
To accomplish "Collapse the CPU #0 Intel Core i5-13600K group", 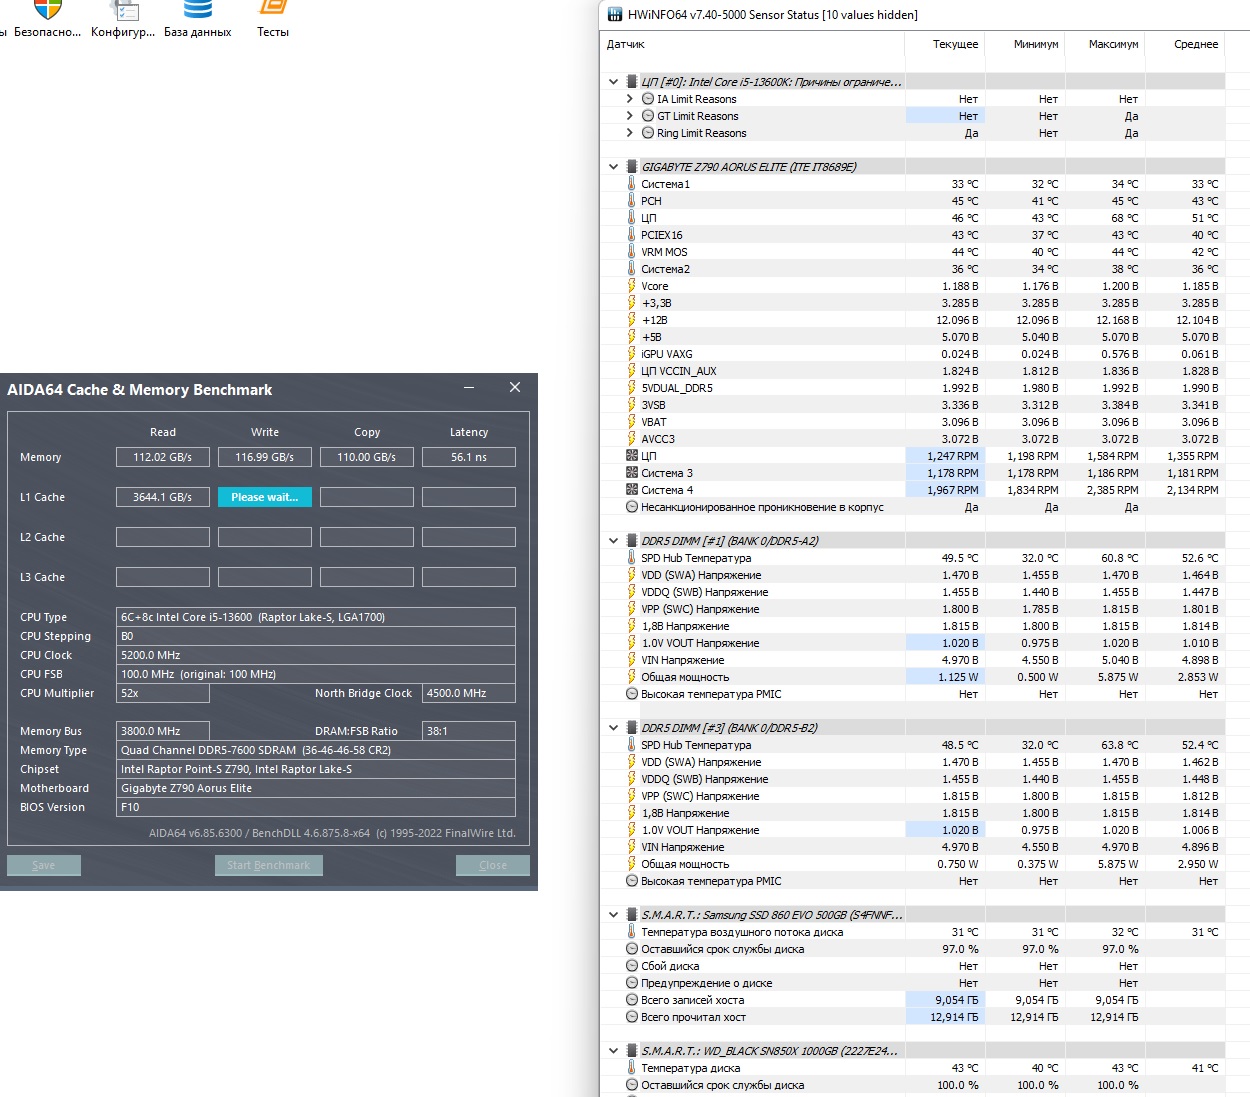I will coord(613,82).
